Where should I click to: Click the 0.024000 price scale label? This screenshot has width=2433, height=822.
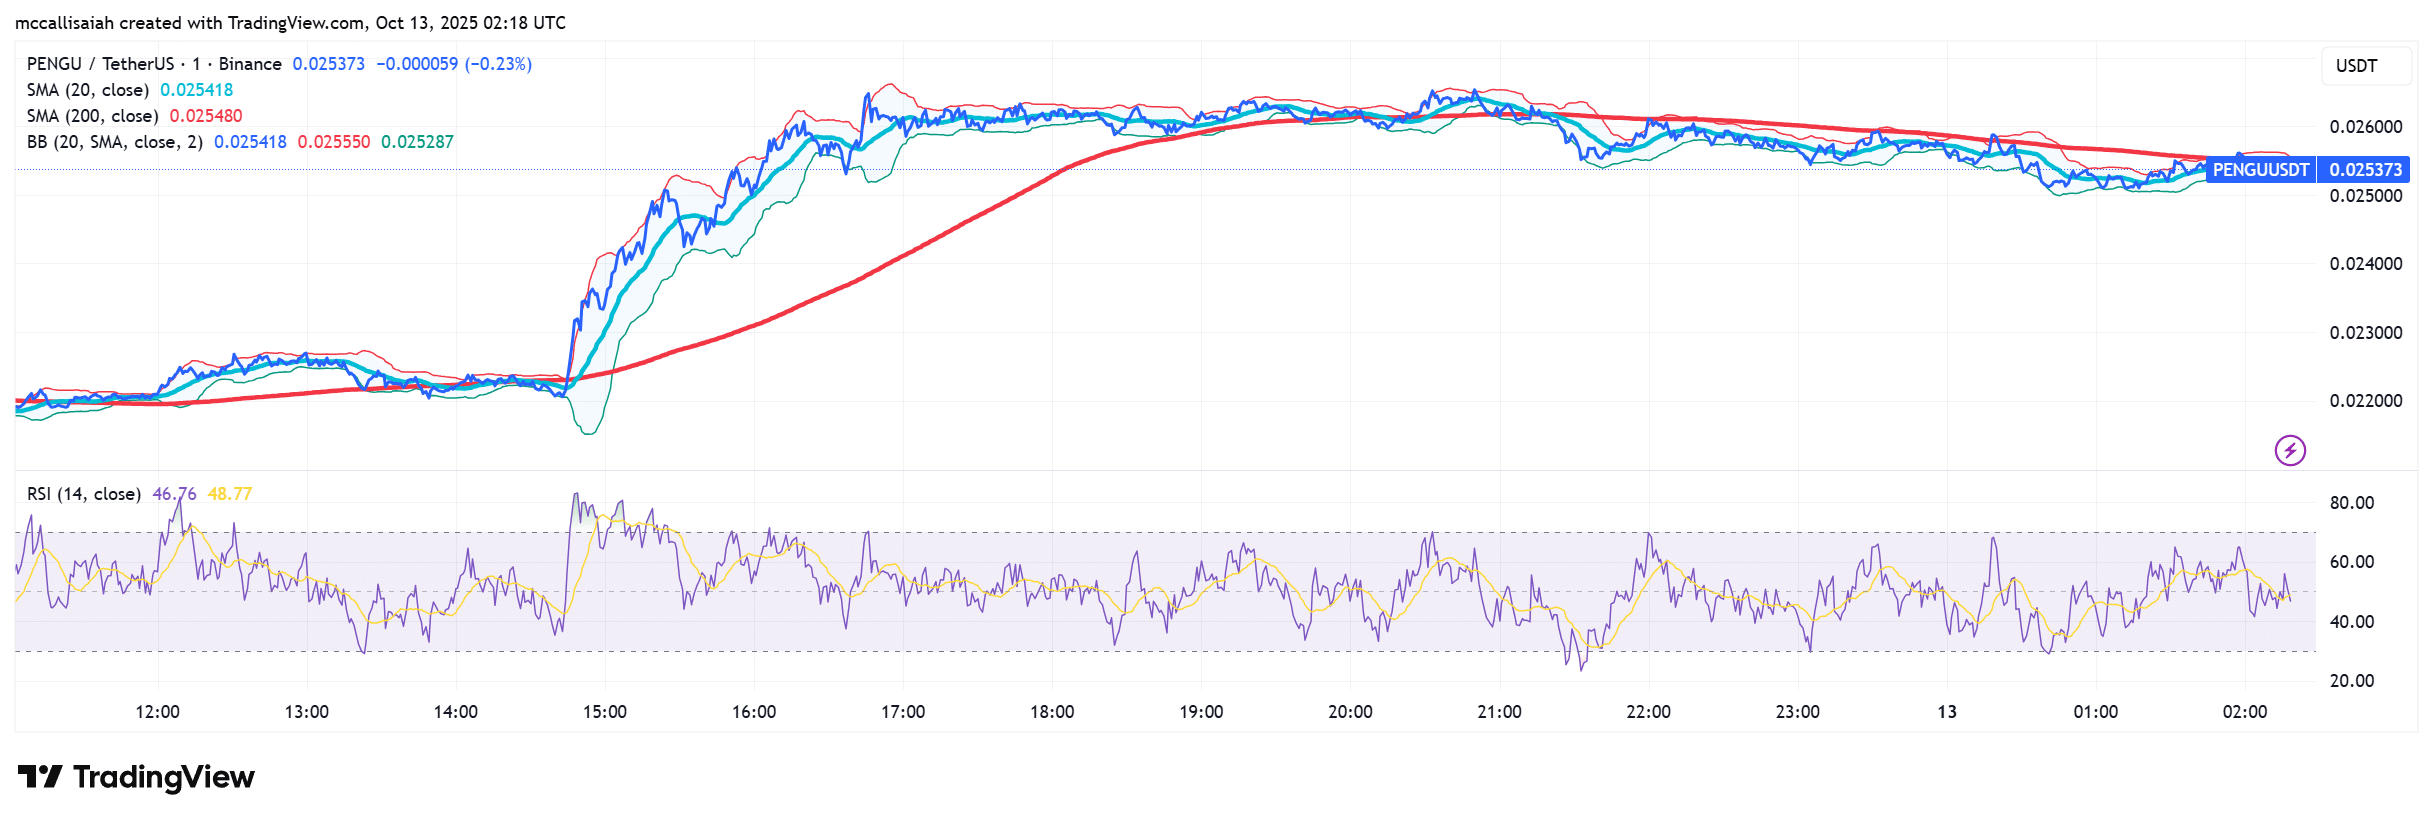2365,264
